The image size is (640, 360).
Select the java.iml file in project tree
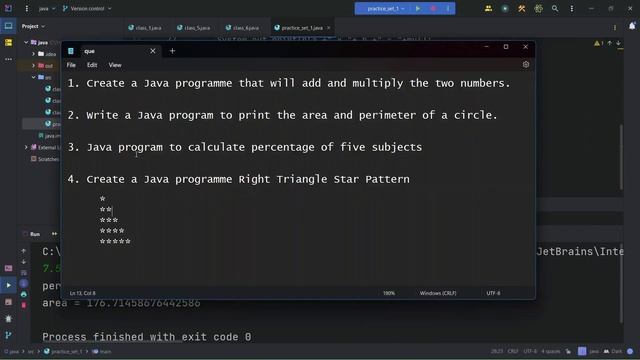[x=49, y=136]
